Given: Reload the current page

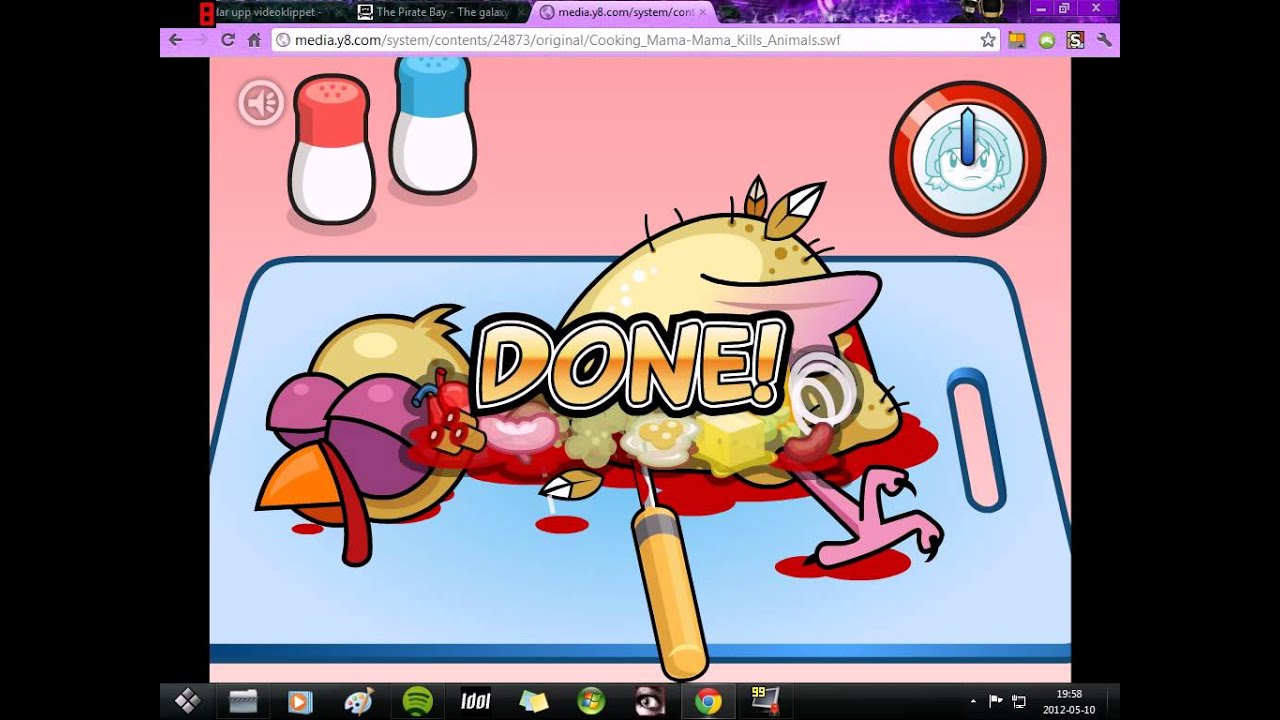Looking at the screenshot, I should click(x=228, y=40).
